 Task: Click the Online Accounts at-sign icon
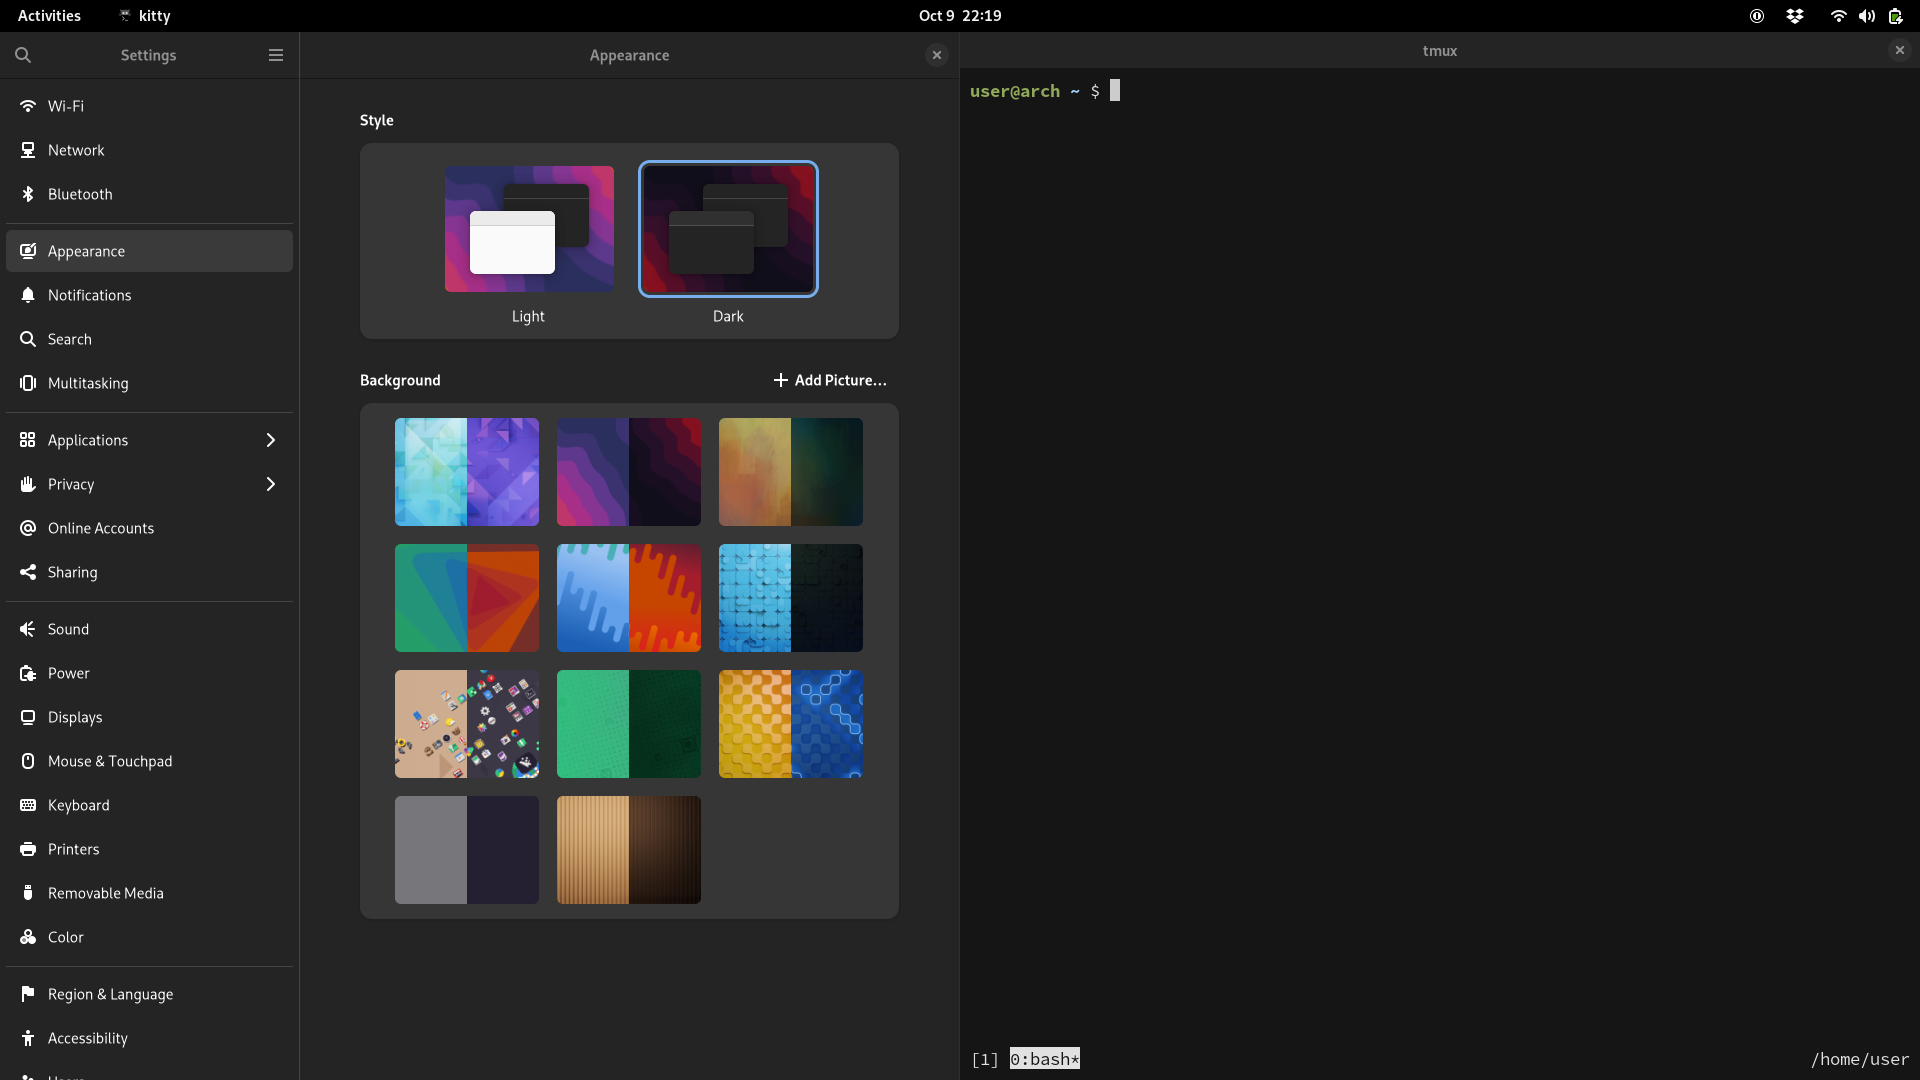point(28,528)
